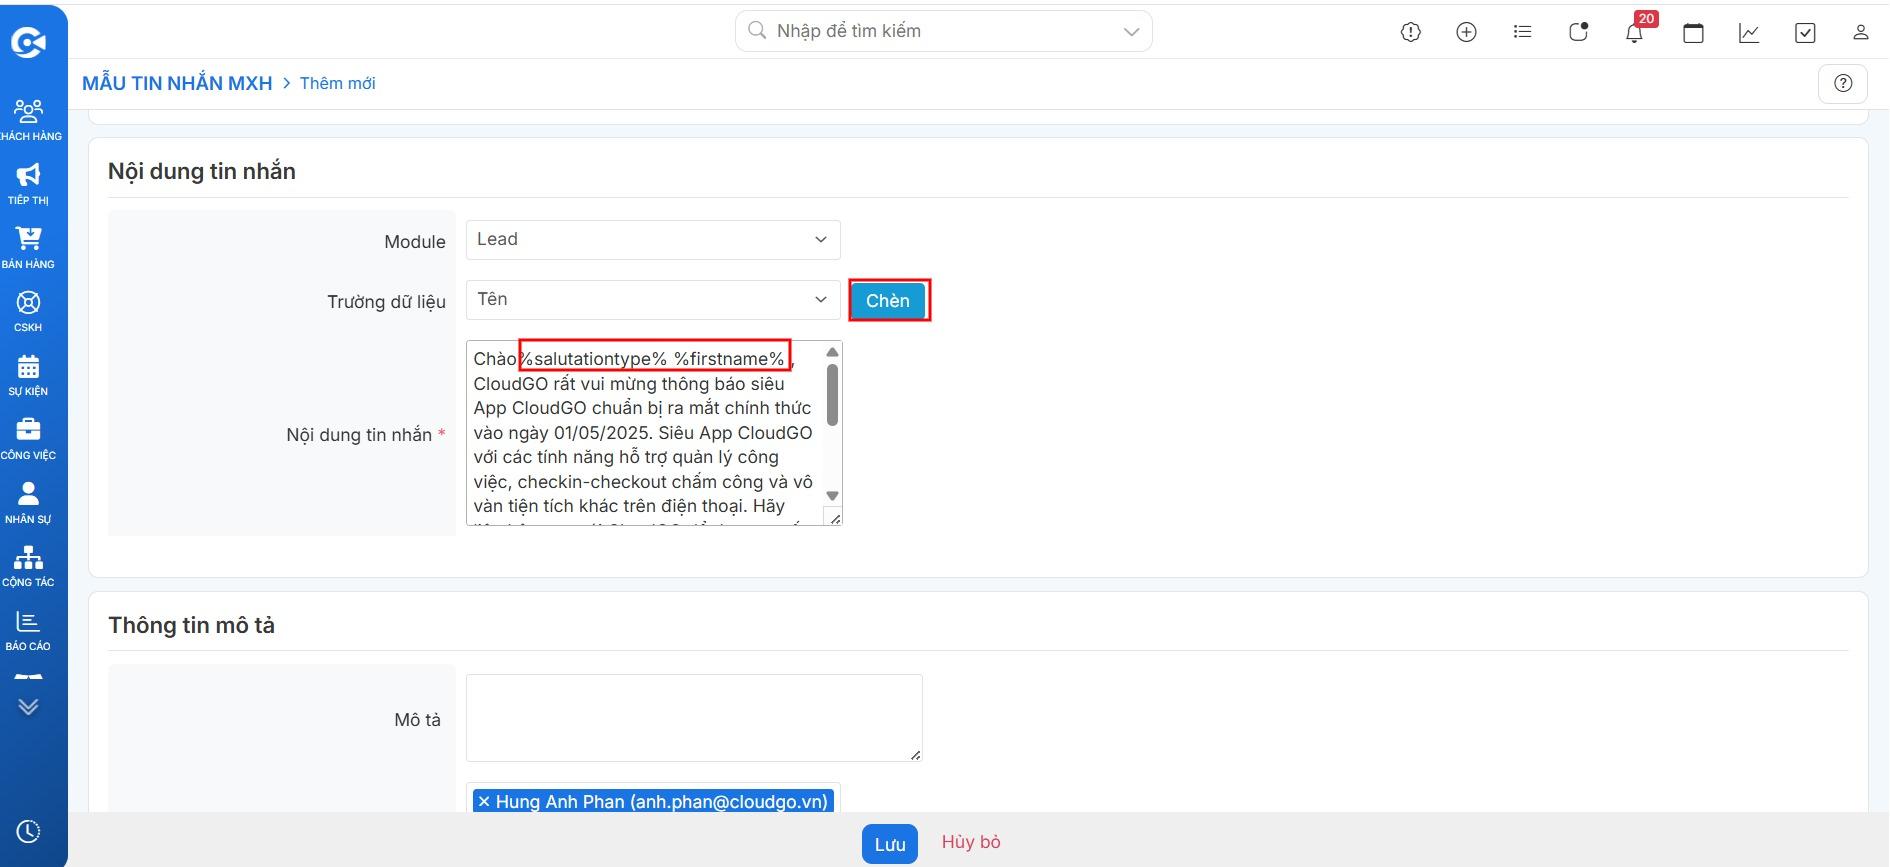Expand the search box dropdown arrow
The image size is (1890, 867).
1131,32
